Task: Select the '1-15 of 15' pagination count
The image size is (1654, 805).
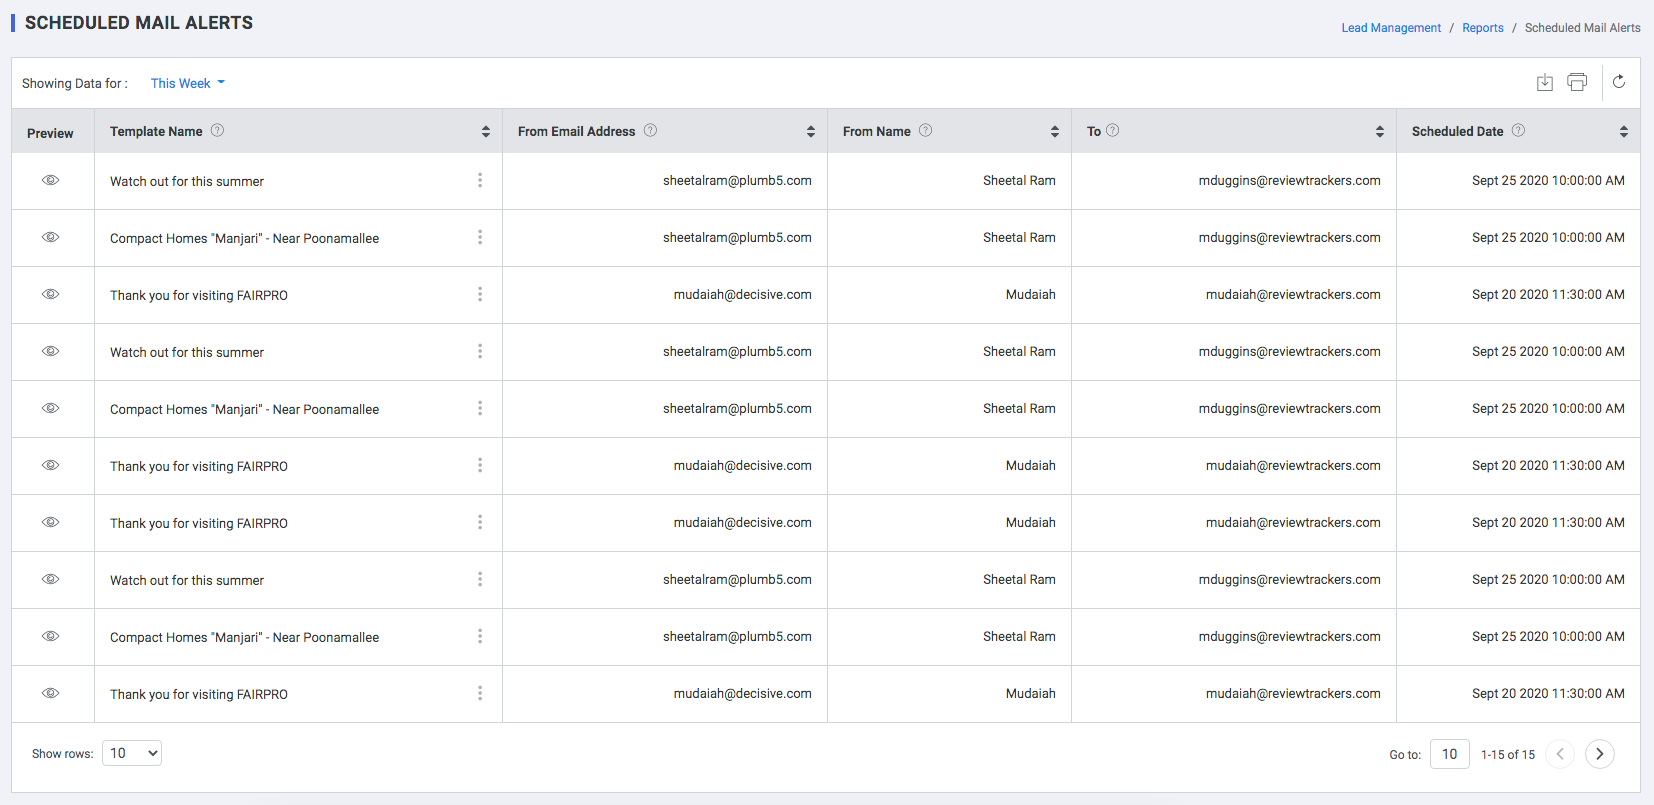Action: tap(1508, 755)
